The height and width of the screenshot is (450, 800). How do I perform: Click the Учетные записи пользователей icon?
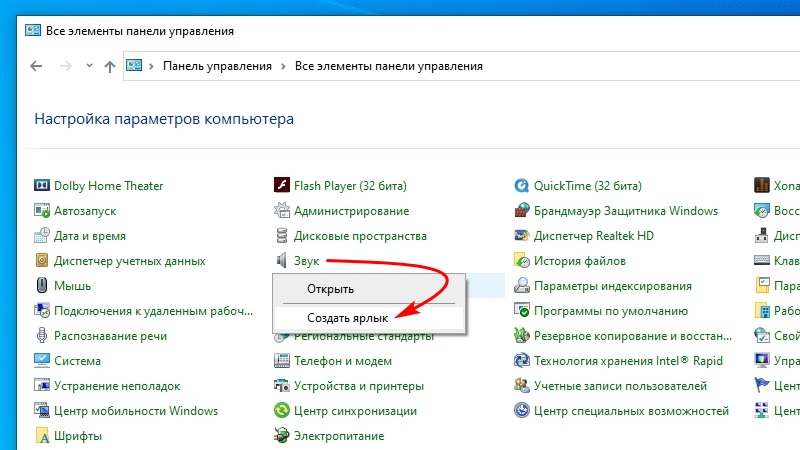(x=521, y=385)
